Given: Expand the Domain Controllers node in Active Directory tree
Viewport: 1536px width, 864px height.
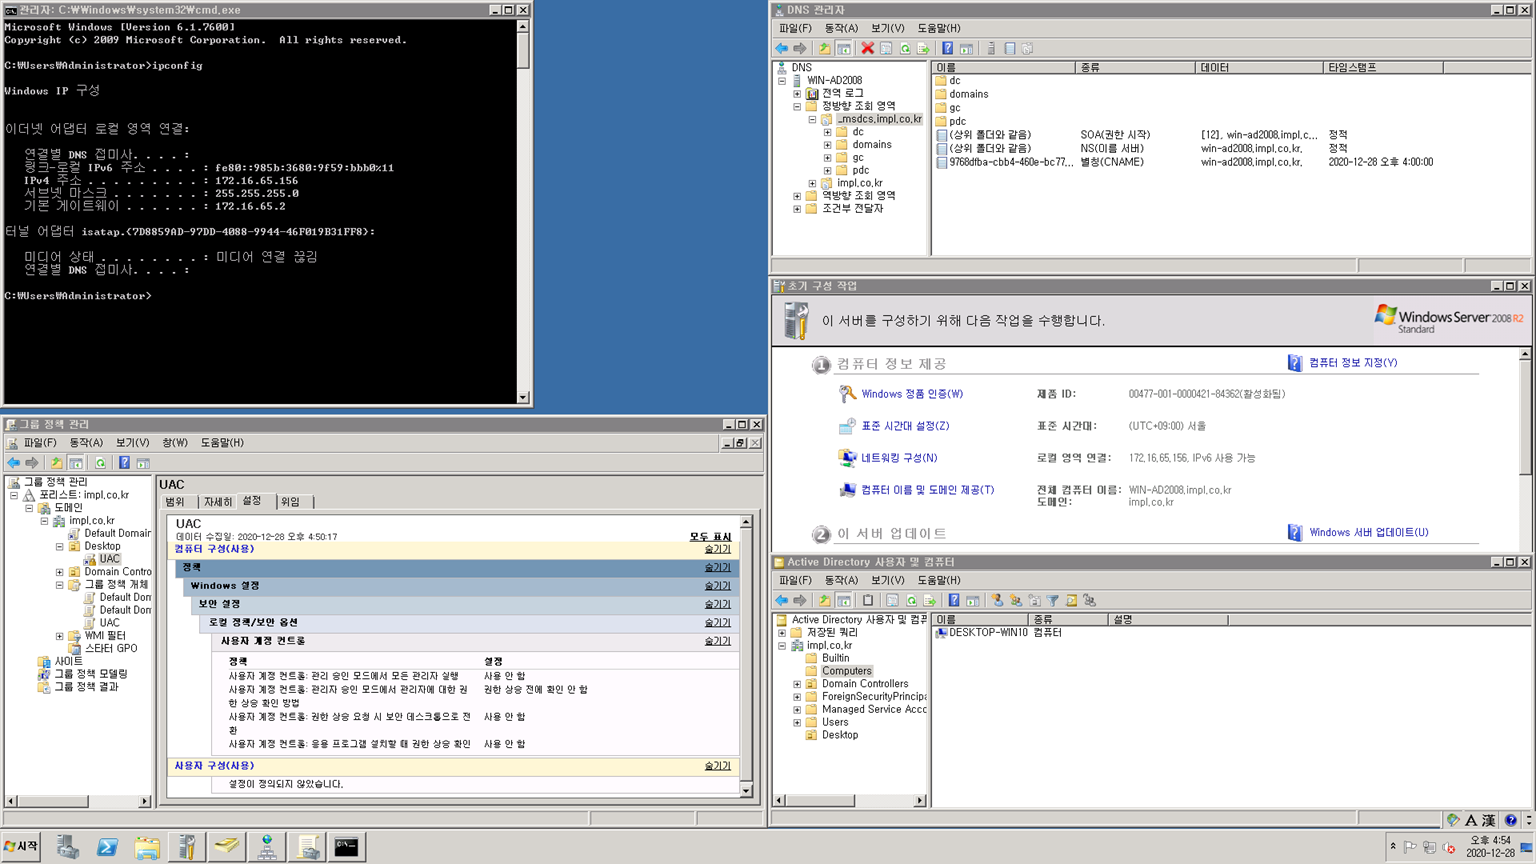Looking at the screenshot, I should coord(797,684).
